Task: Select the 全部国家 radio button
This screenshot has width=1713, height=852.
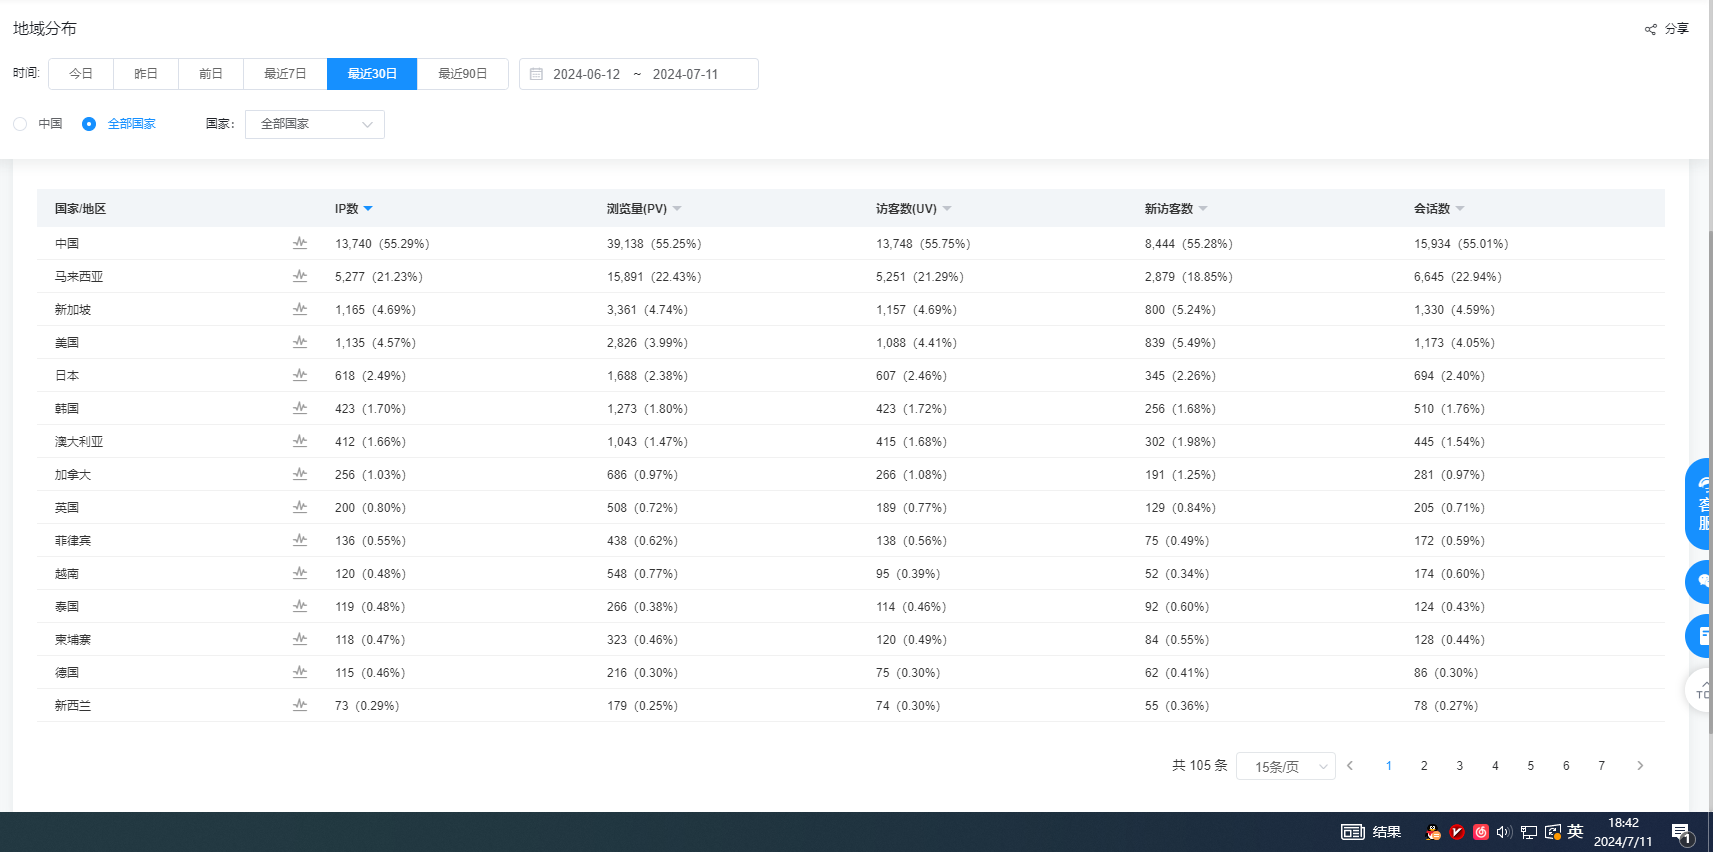Action: (89, 124)
